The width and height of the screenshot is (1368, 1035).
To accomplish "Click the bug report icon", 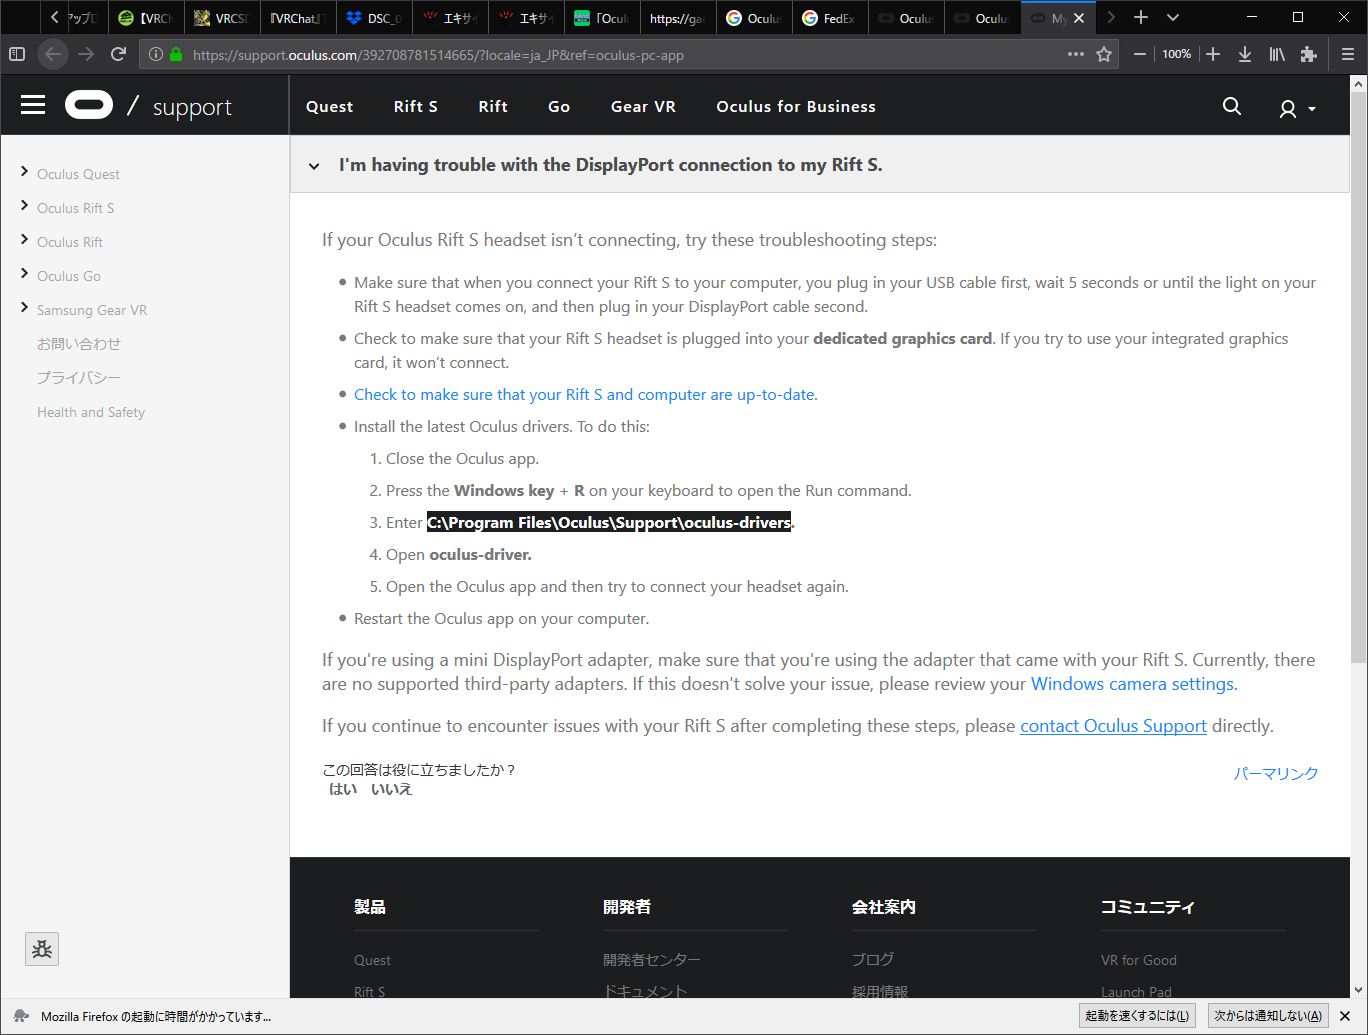I will pos(42,949).
